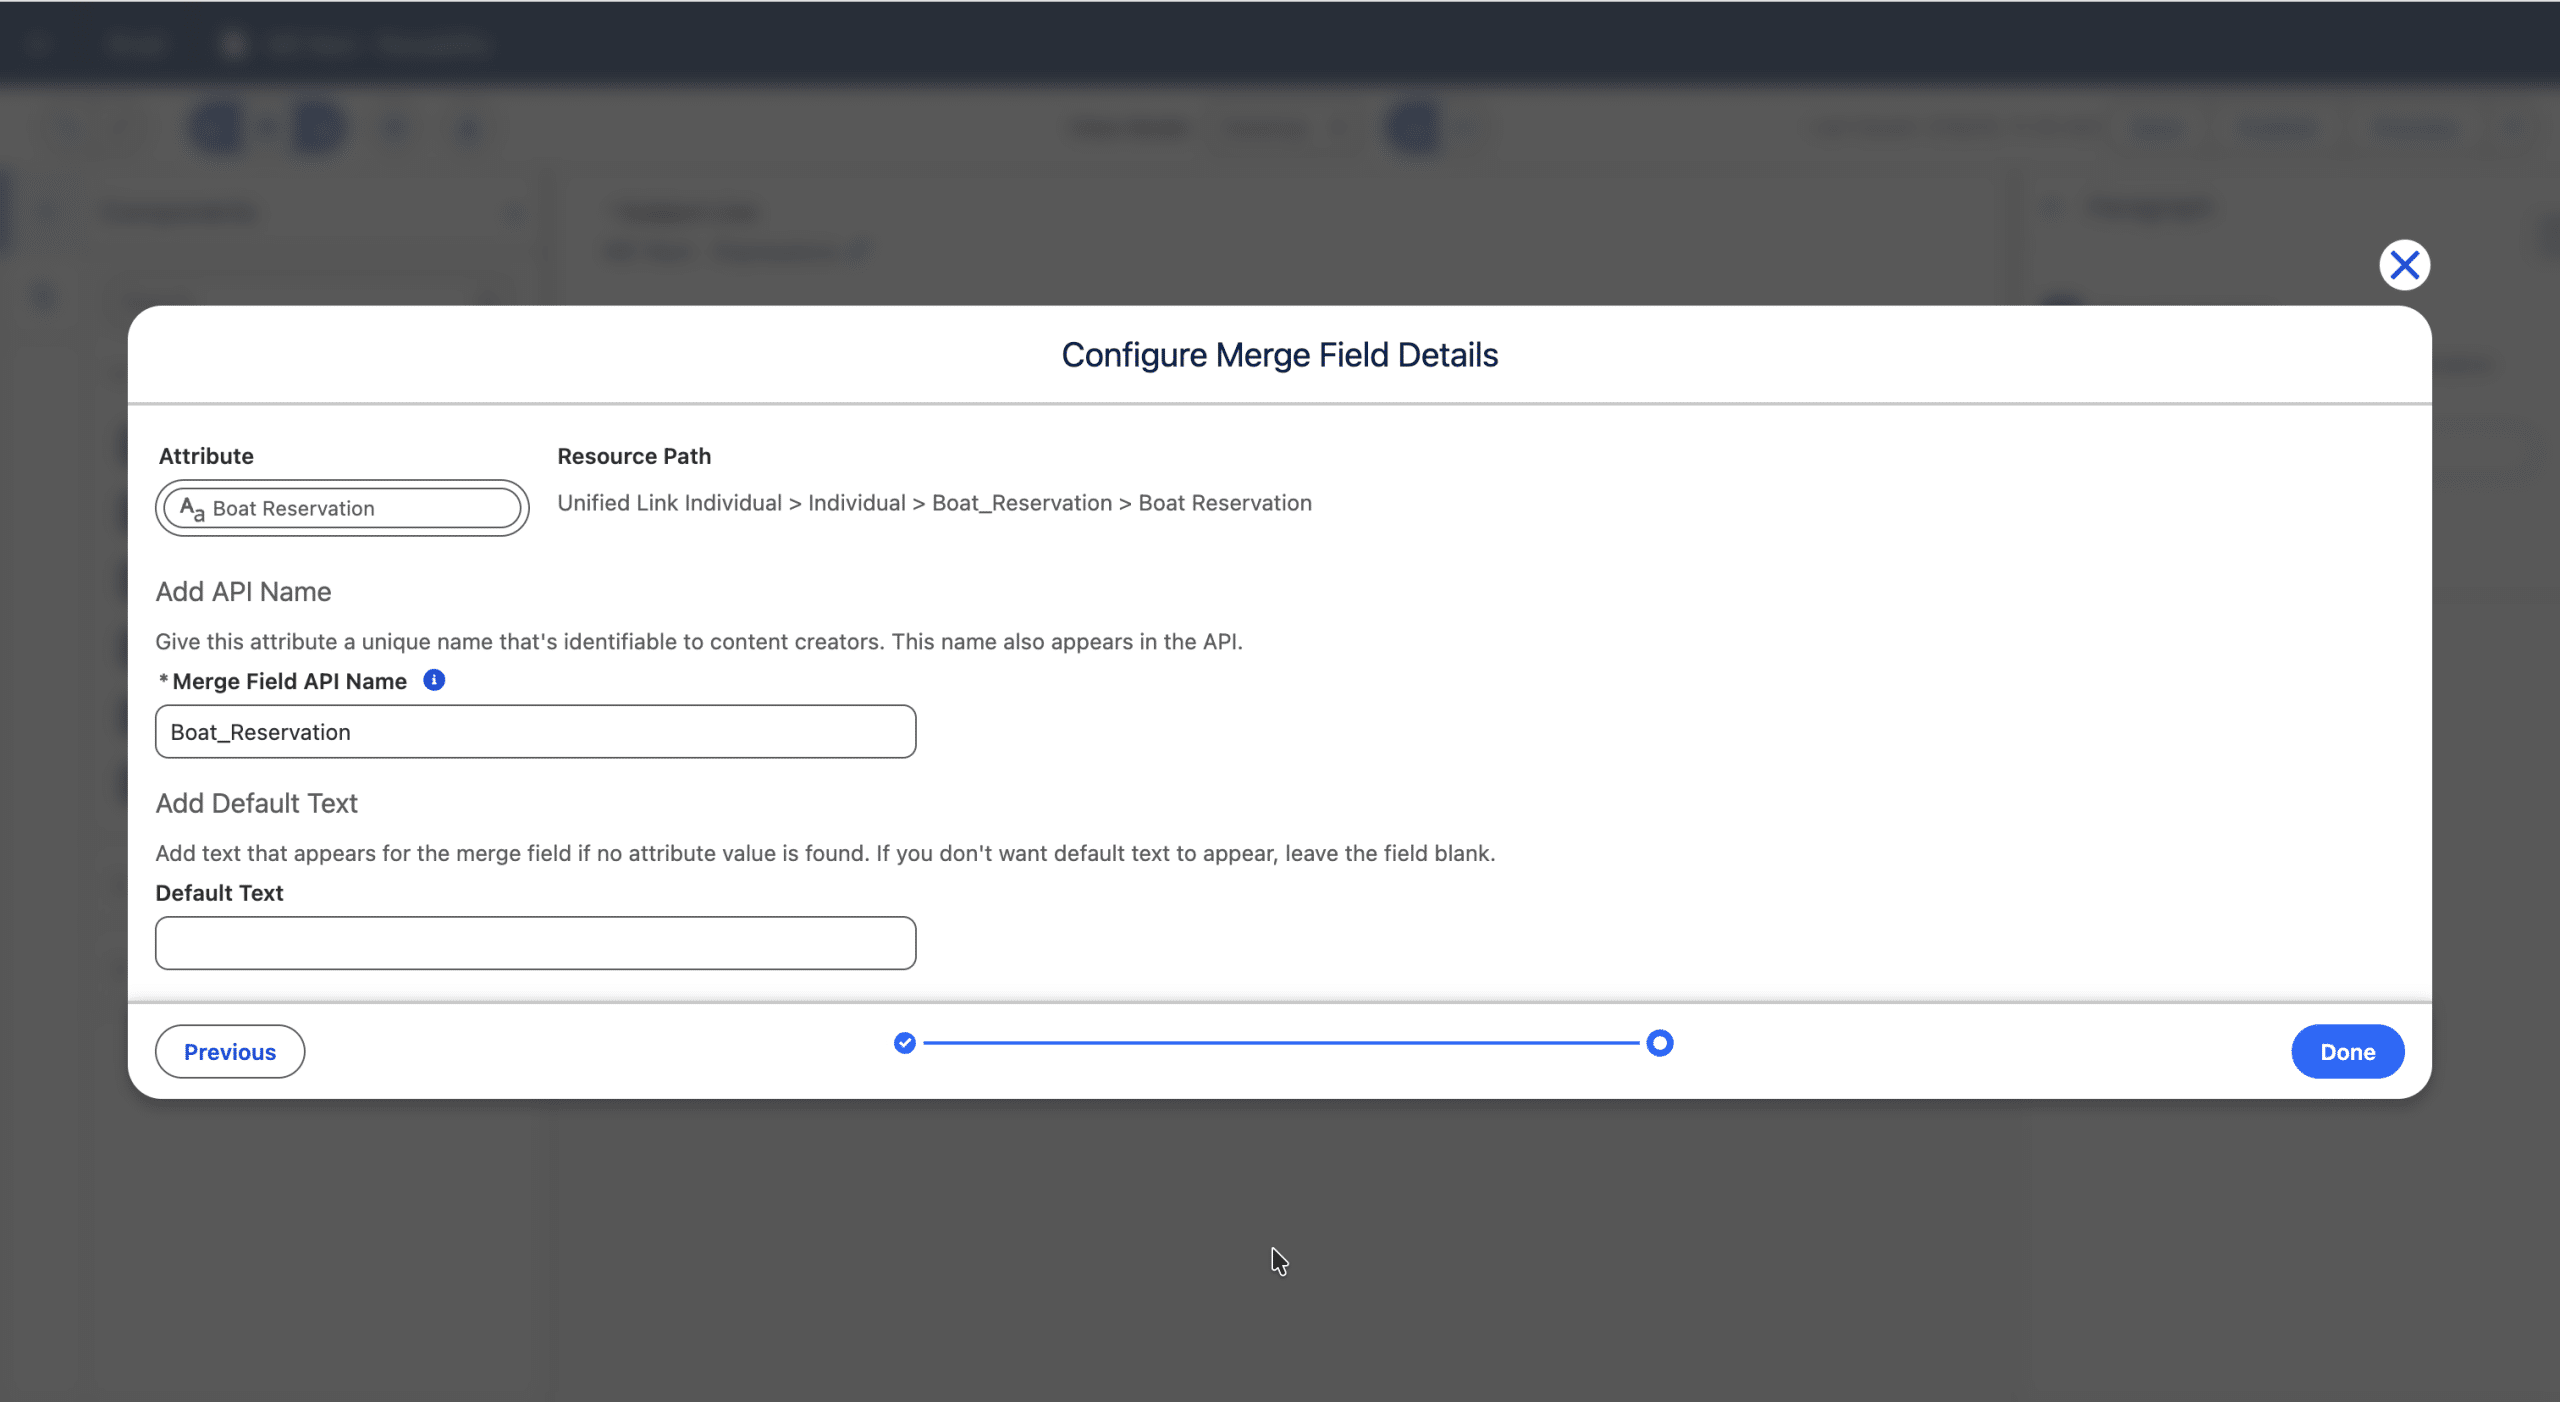The image size is (2560, 1402).
Task: Click the Default Text label
Action: pos(219,893)
